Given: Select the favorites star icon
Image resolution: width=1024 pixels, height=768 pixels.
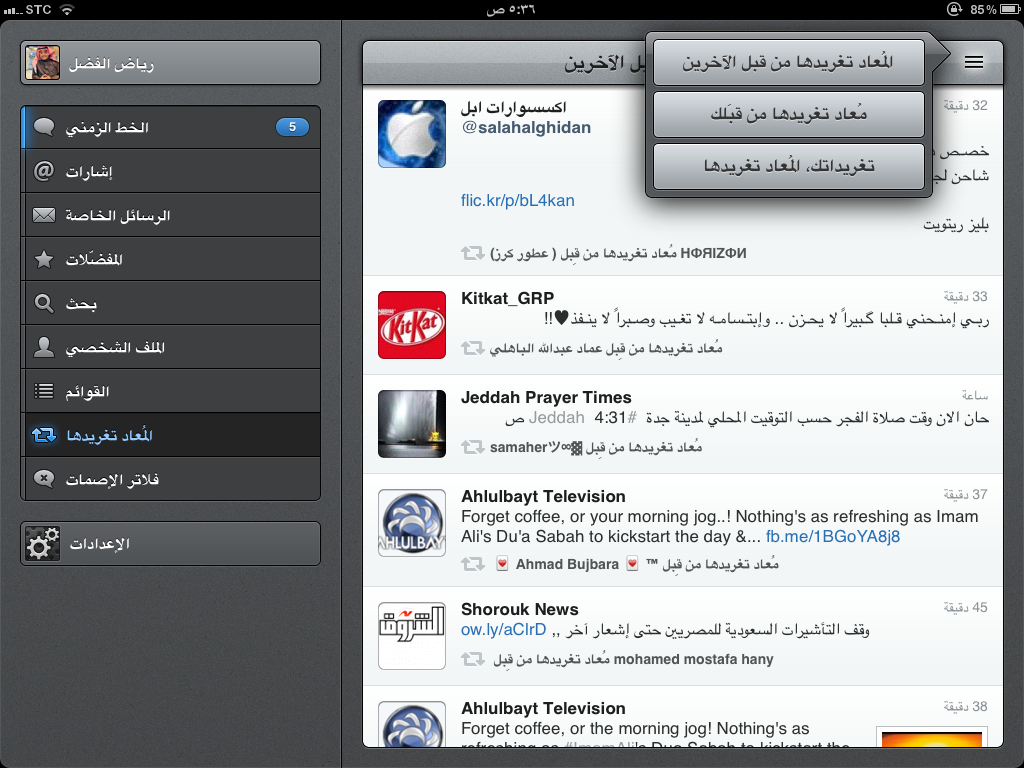Looking at the screenshot, I should pos(44,259).
